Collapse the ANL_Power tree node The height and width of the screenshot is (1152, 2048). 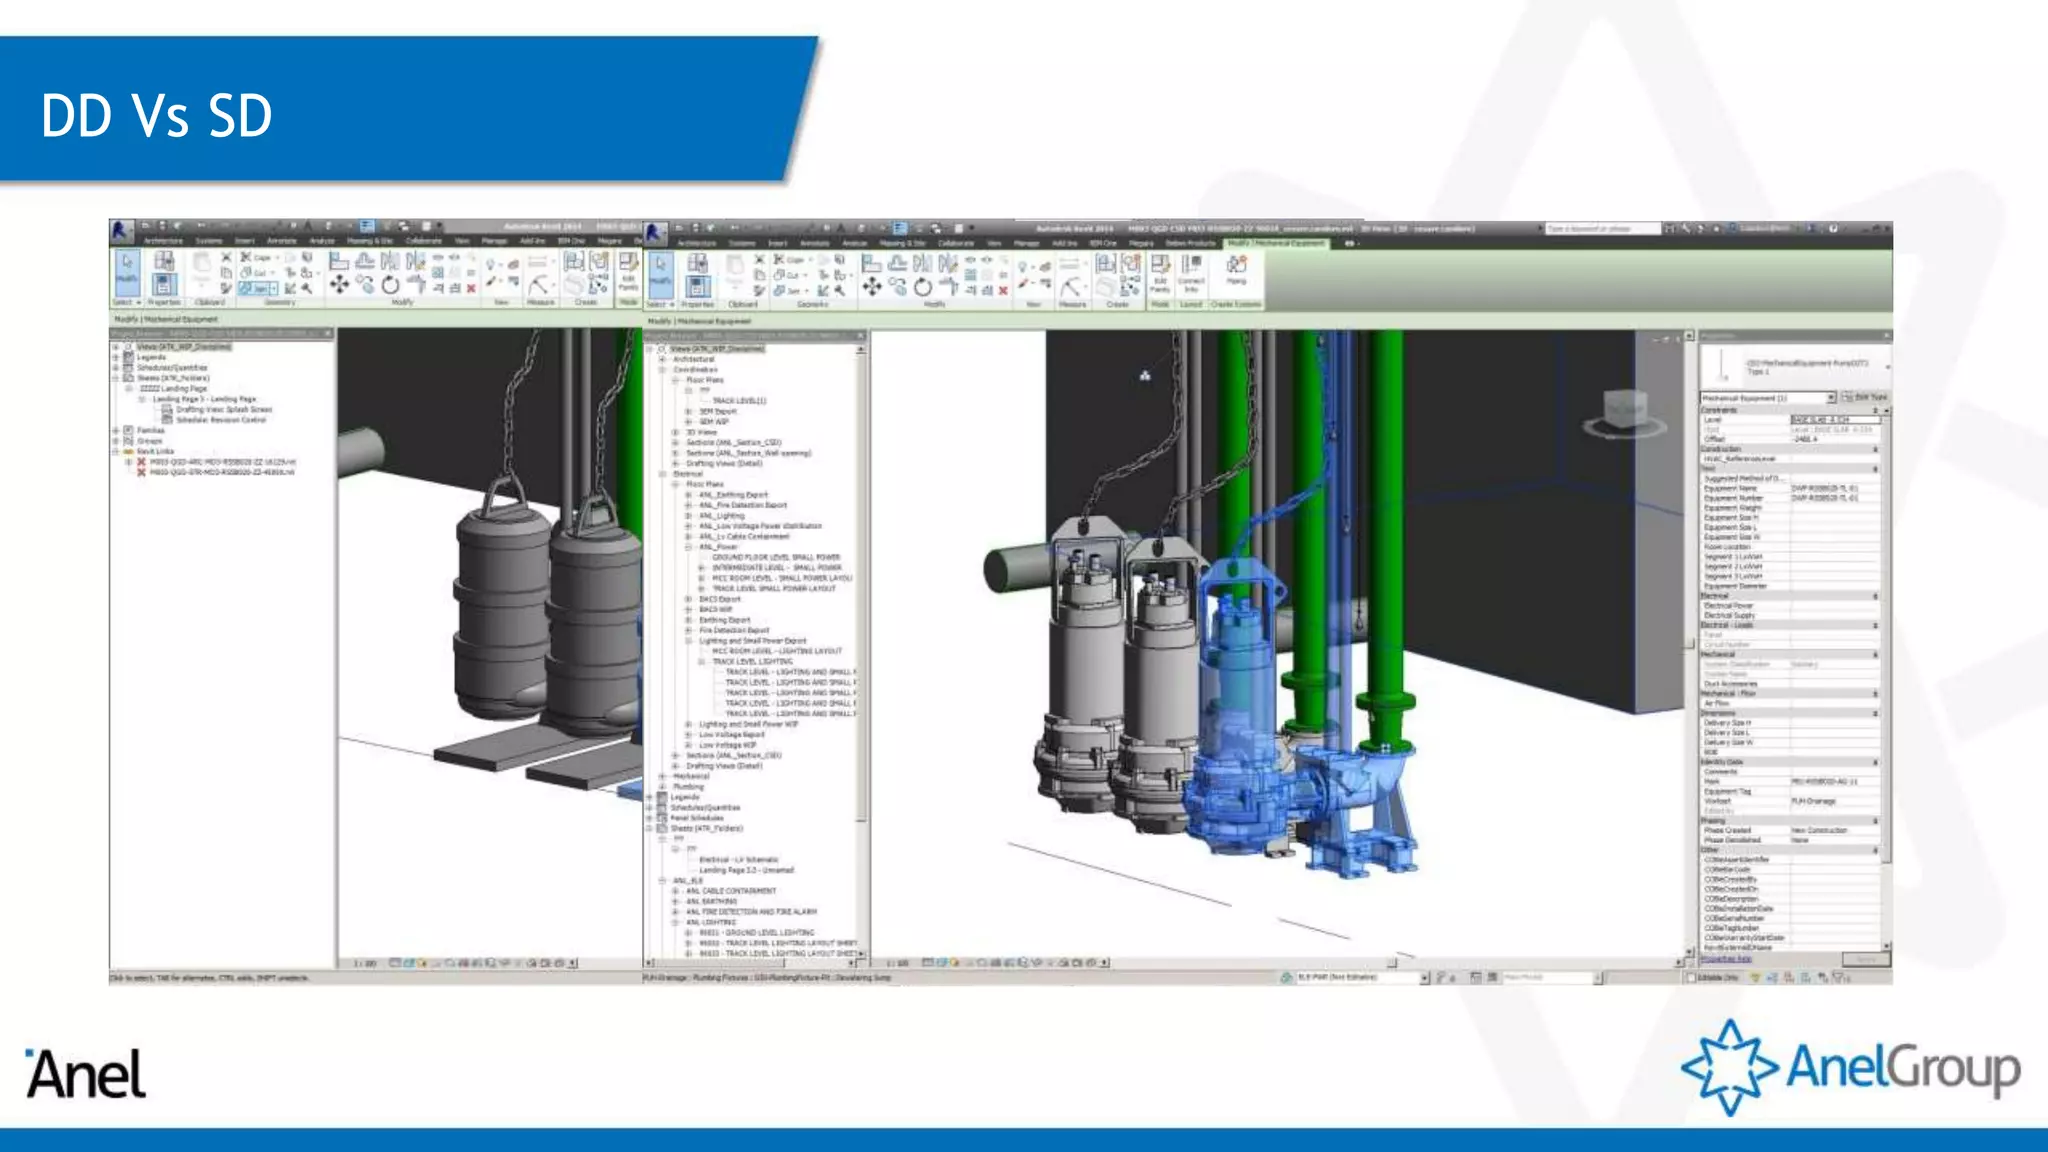click(x=689, y=547)
